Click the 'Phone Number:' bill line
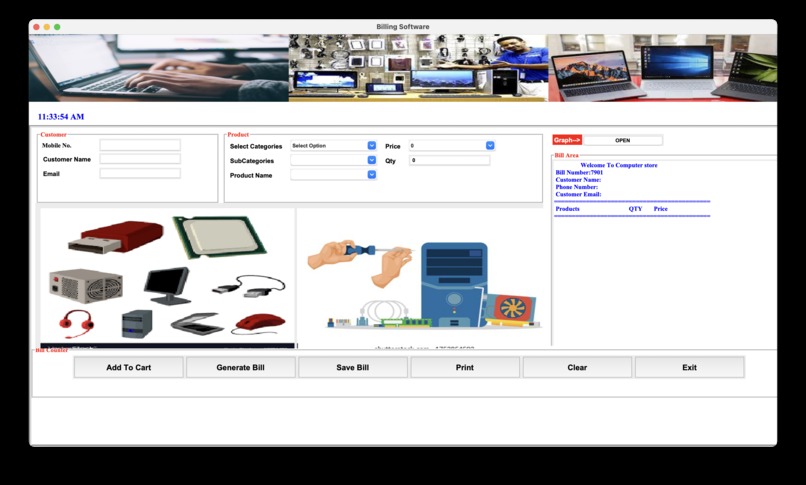Screen dimensions: 806x485 coord(577,187)
